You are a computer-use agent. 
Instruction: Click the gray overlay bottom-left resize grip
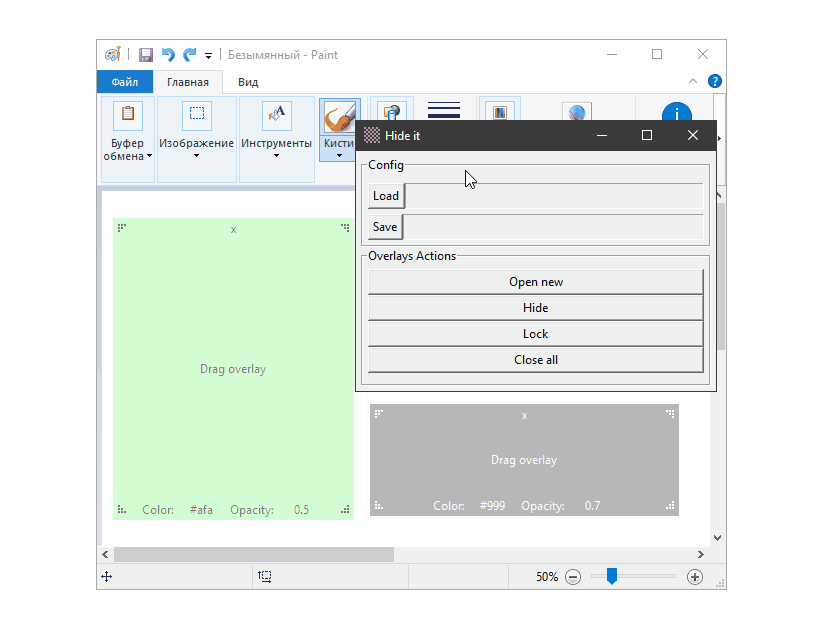(x=379, y=506)
